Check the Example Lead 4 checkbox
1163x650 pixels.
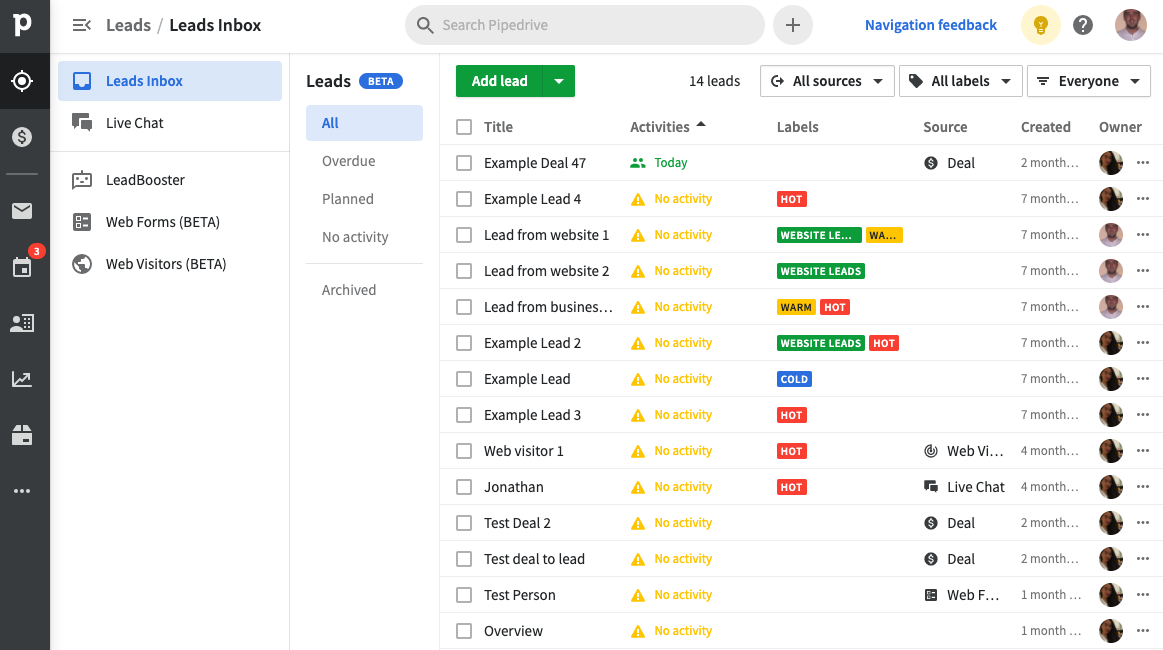[x=464, y=199]
